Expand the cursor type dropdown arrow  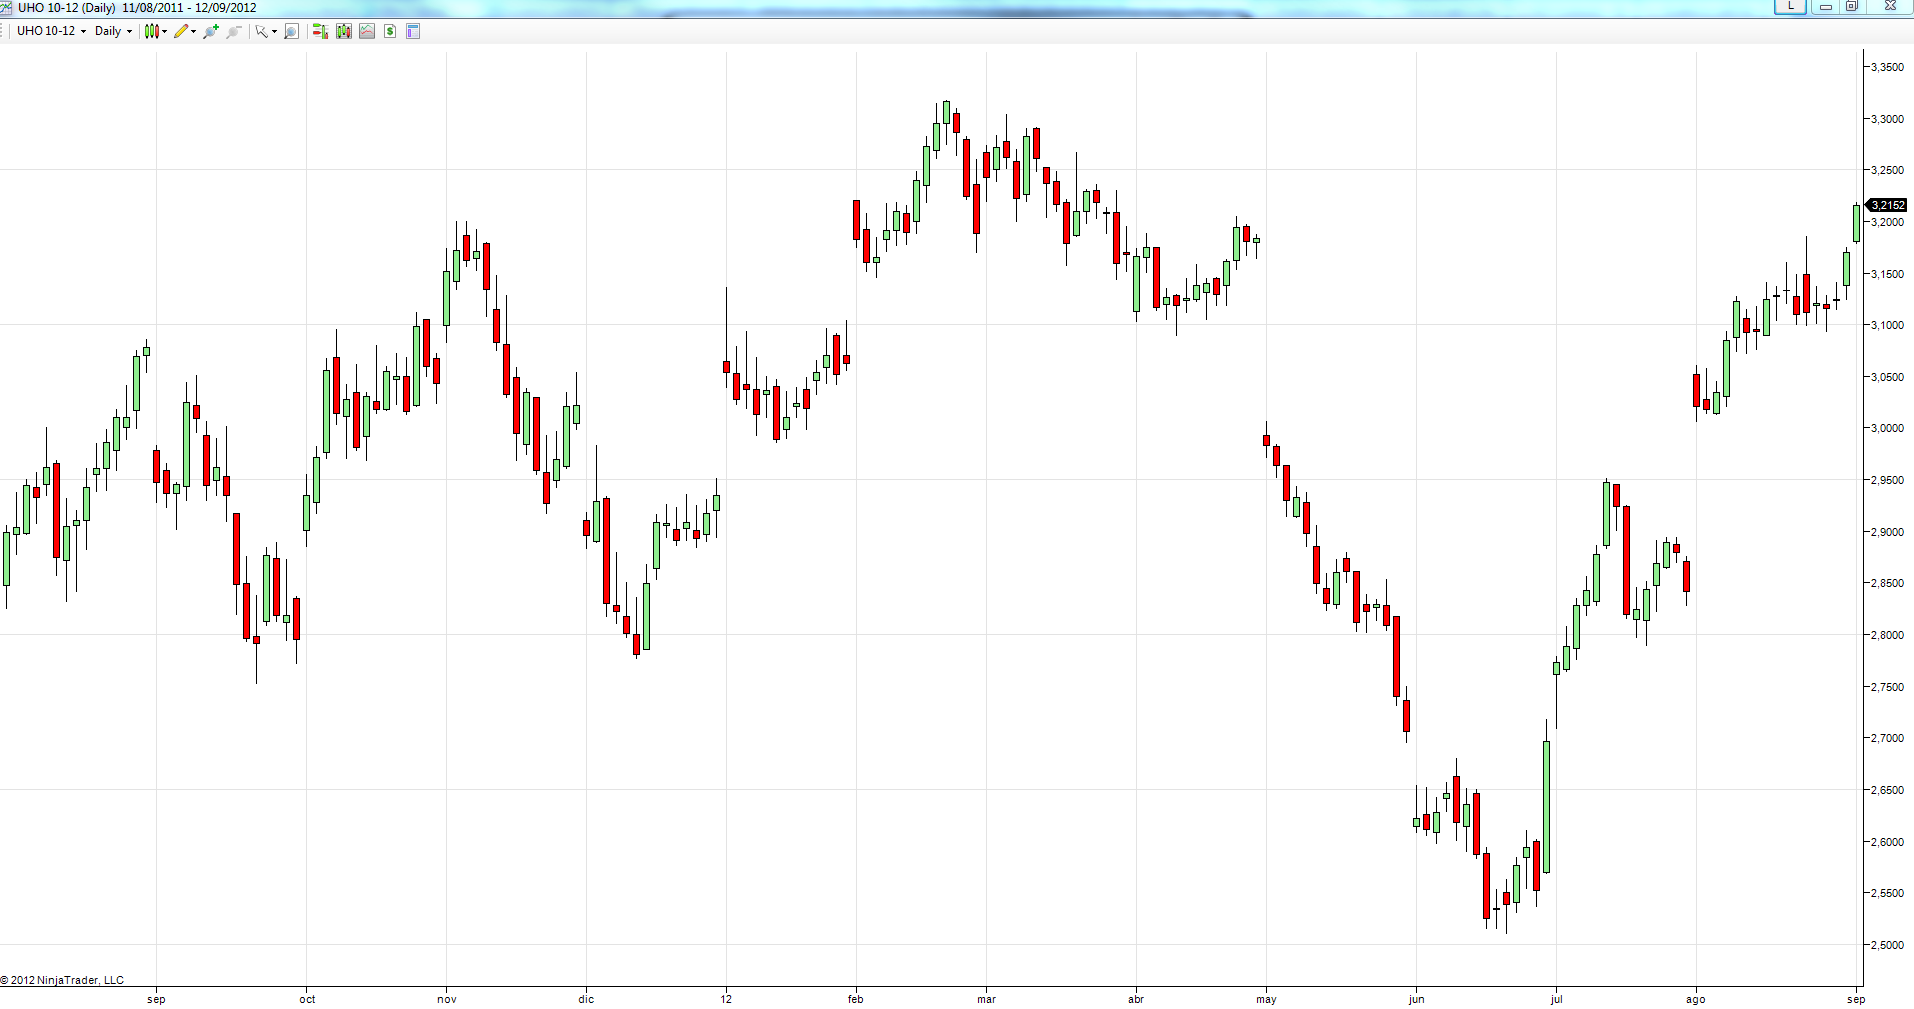pos(274,31)
